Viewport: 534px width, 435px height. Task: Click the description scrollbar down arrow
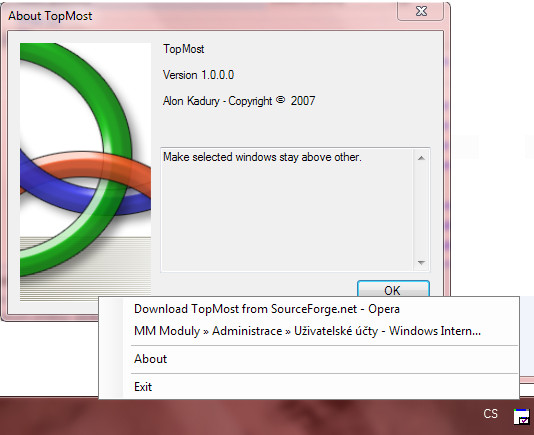(x=421, y=263)
